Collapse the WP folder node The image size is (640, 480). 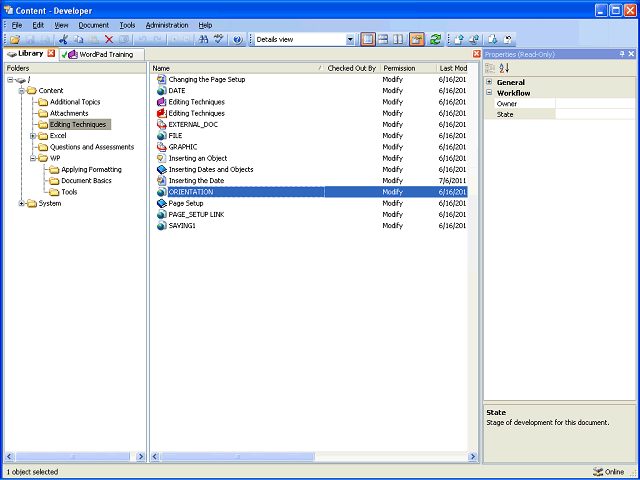tap(33, 158)
